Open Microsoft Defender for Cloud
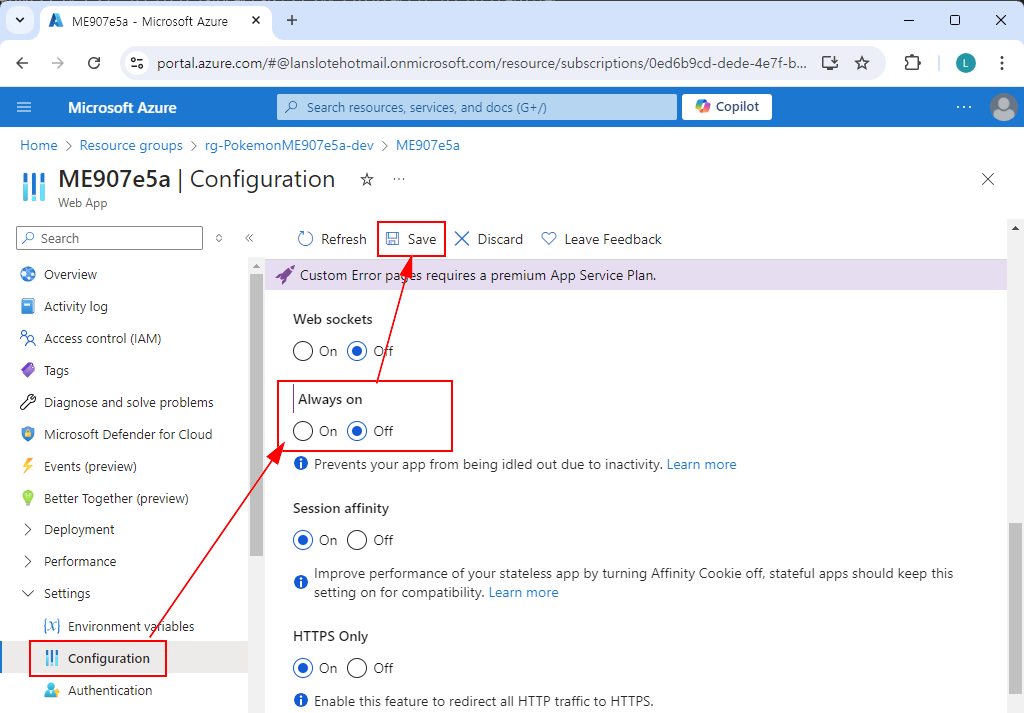1024x713 pixels. 127,434
